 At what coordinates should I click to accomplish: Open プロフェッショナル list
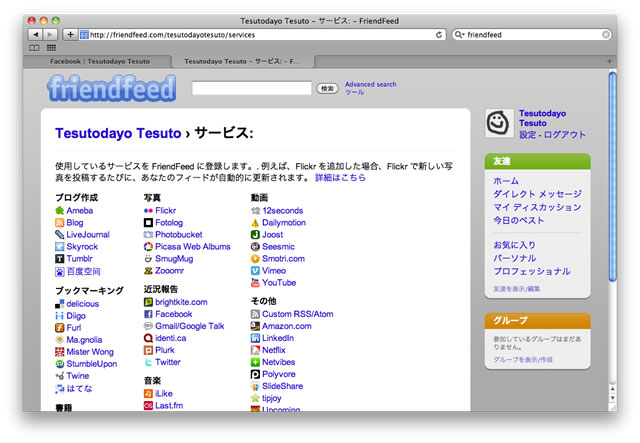(532, 271)
